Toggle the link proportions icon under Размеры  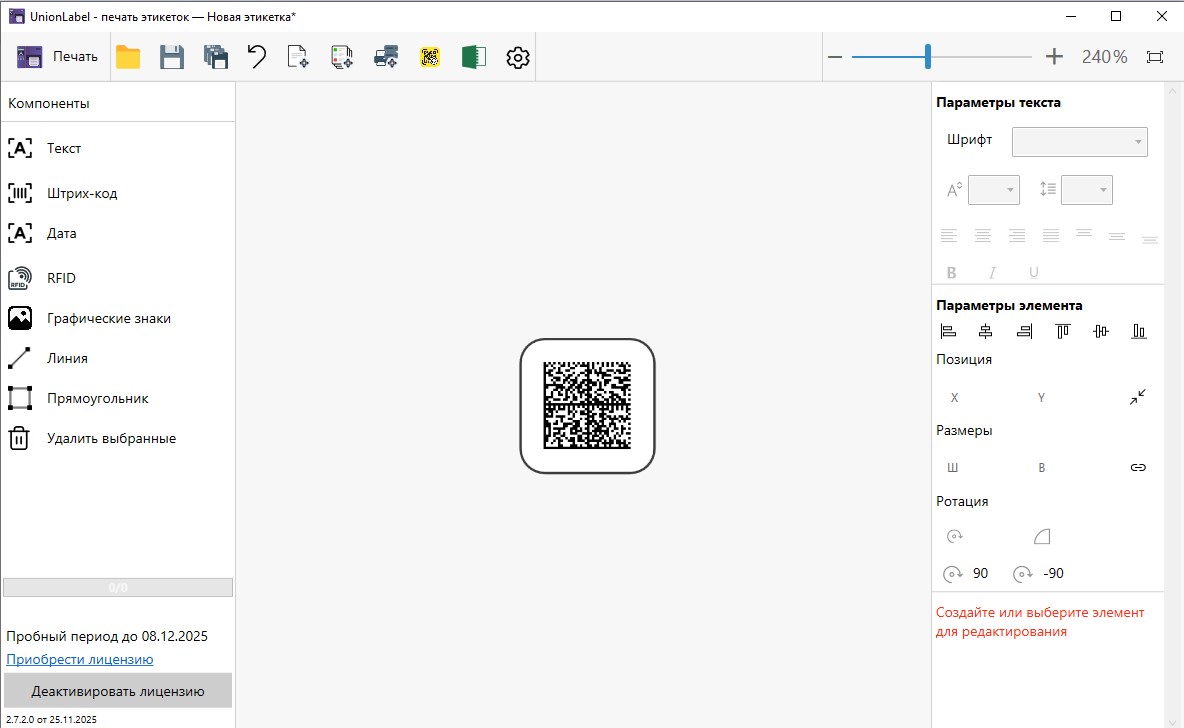point(1137,467)
